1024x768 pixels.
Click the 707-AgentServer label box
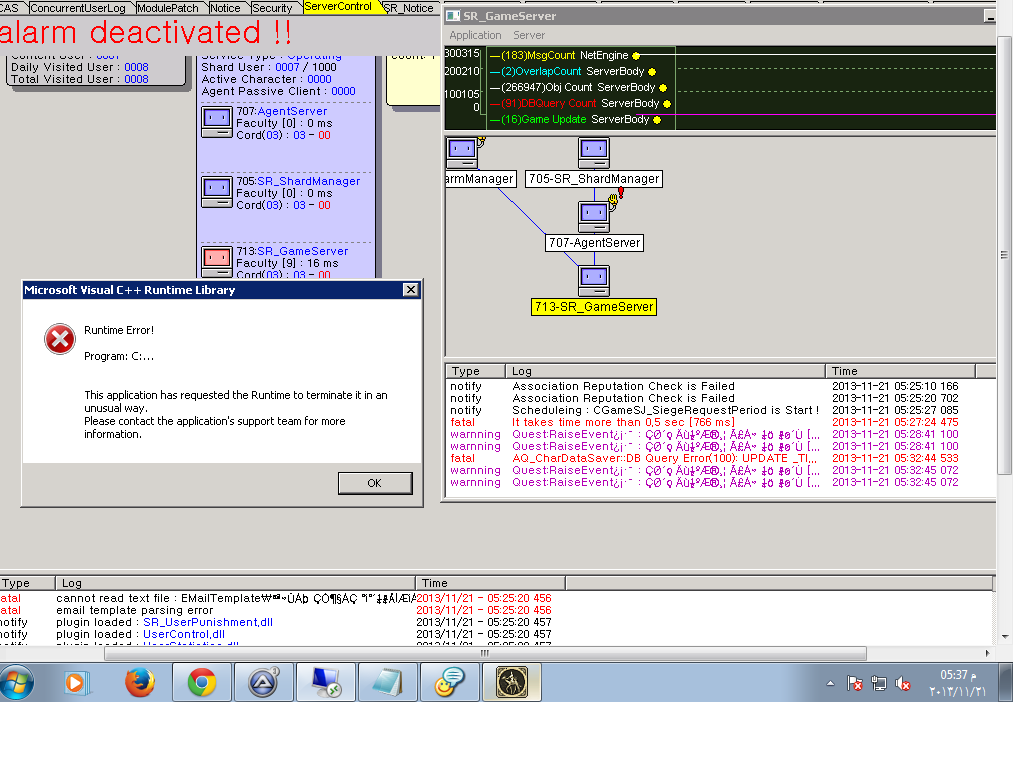[x=594, y=243]
